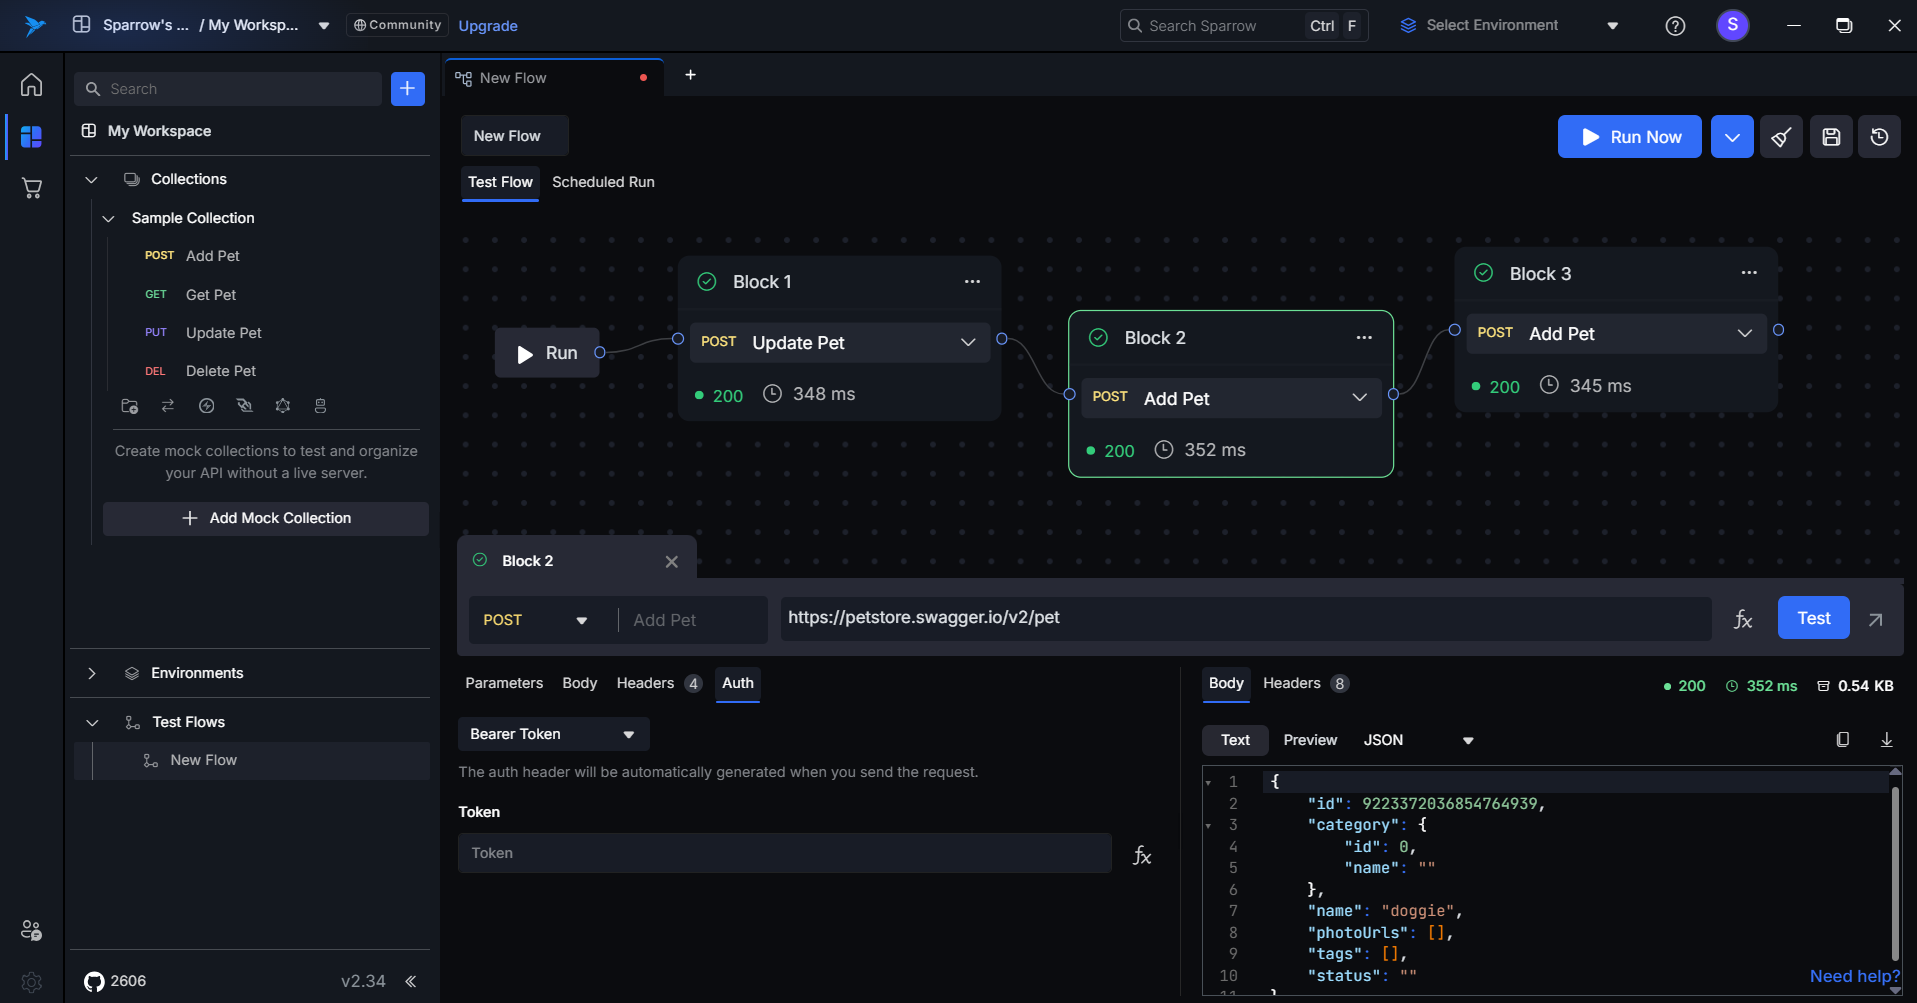This screenshot has height=1003, width=1917.
Task: Collapse the sidebar with double chevron
Action: pyautogui.click(x=410, y=981)
